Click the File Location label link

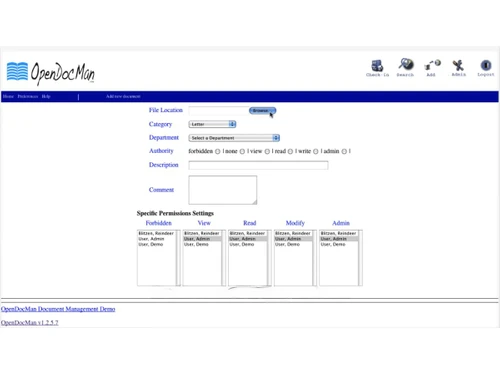(x=166, y=110)
